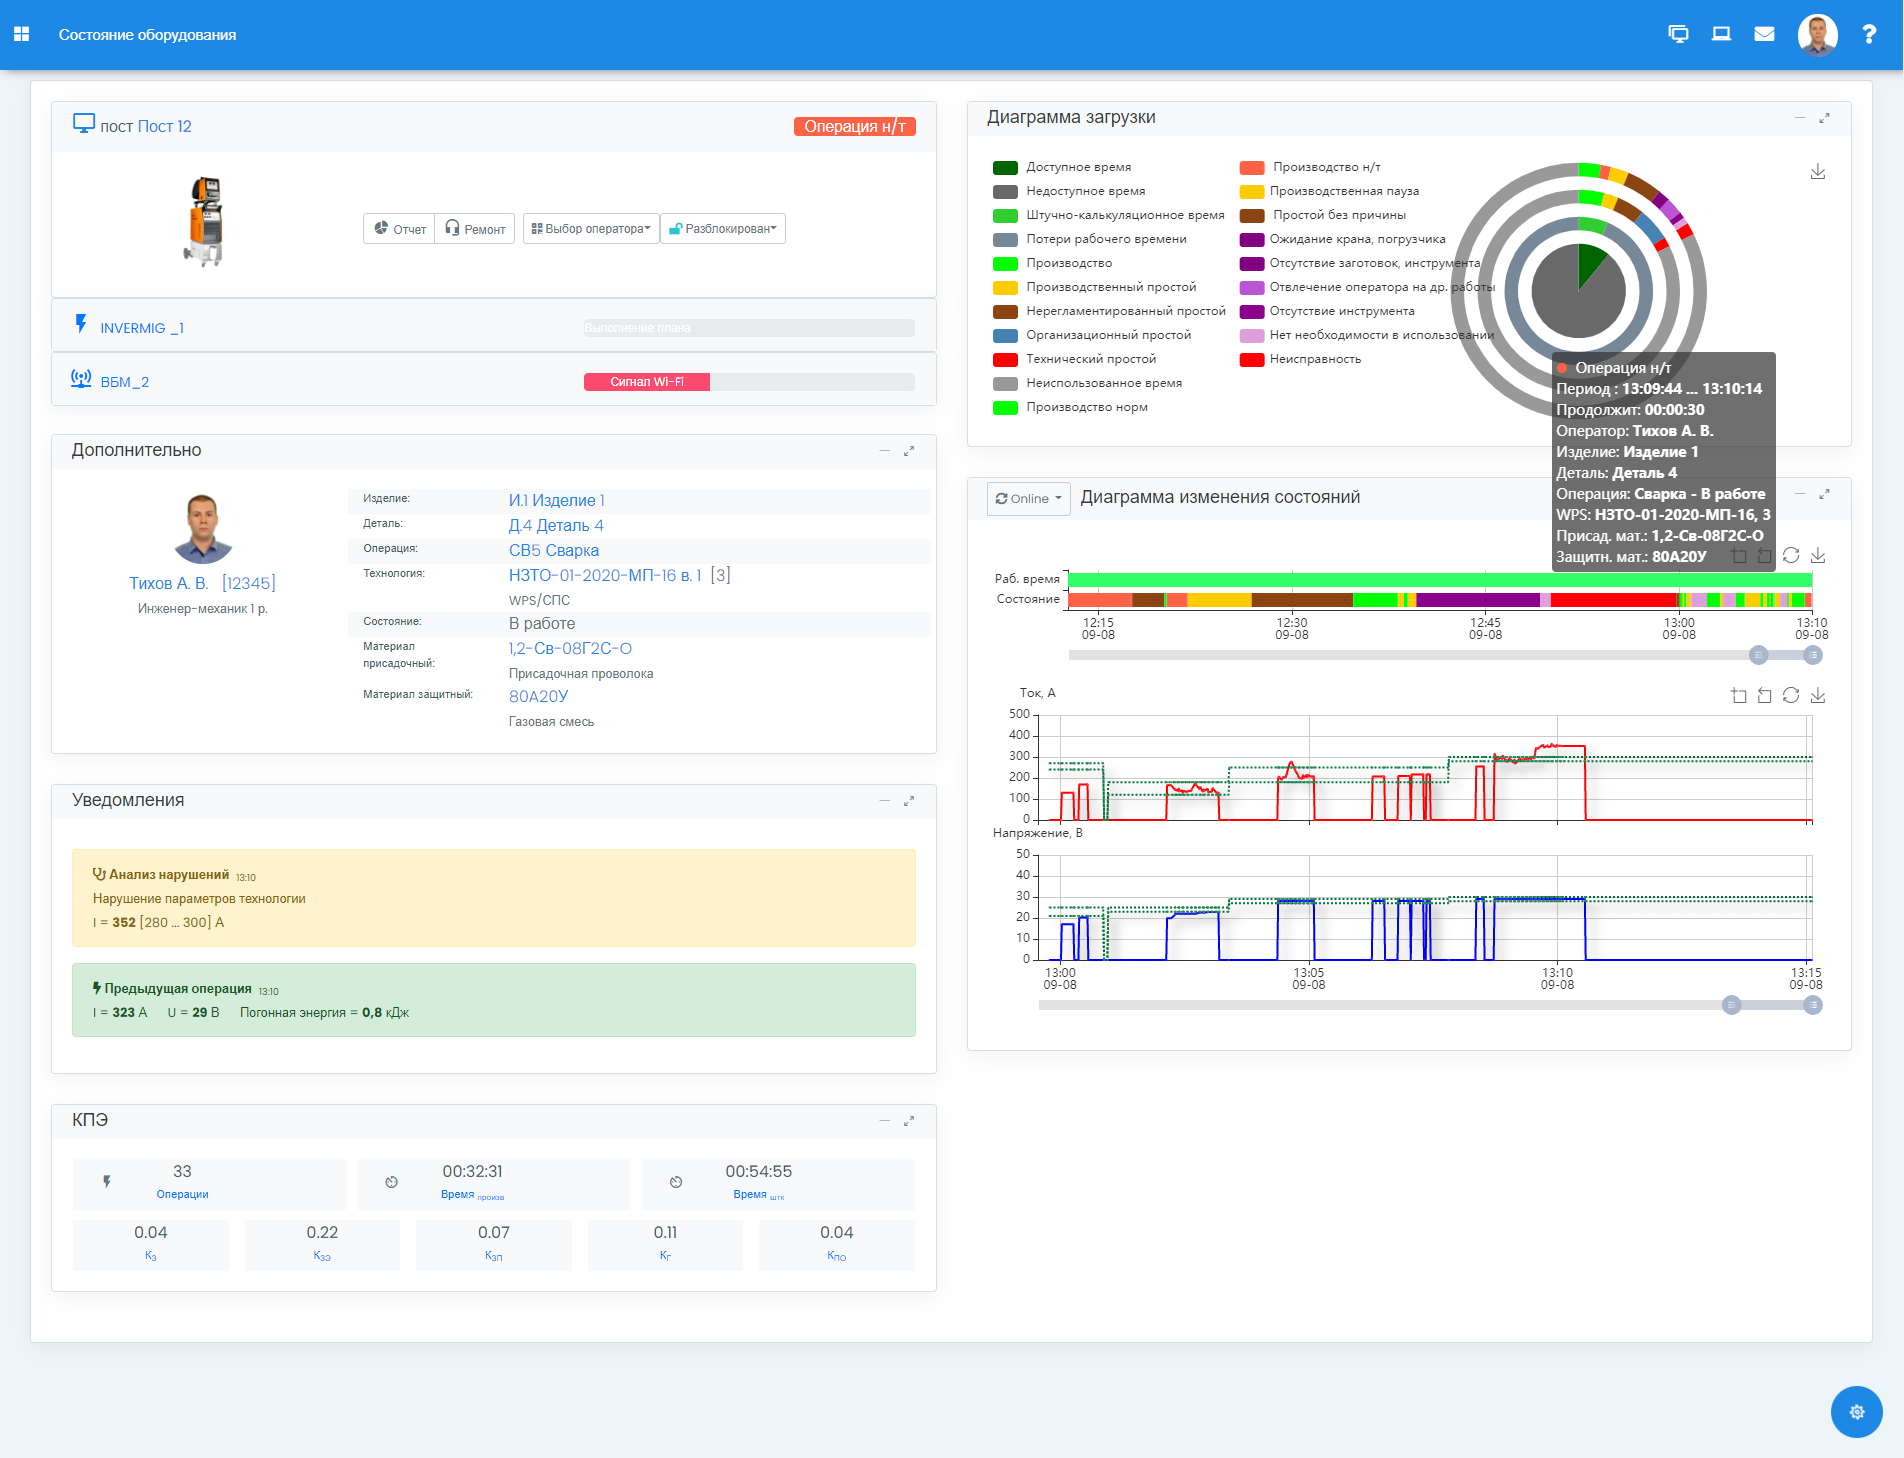
Task: Open the Online mode dropdown
Action: 1028,498
